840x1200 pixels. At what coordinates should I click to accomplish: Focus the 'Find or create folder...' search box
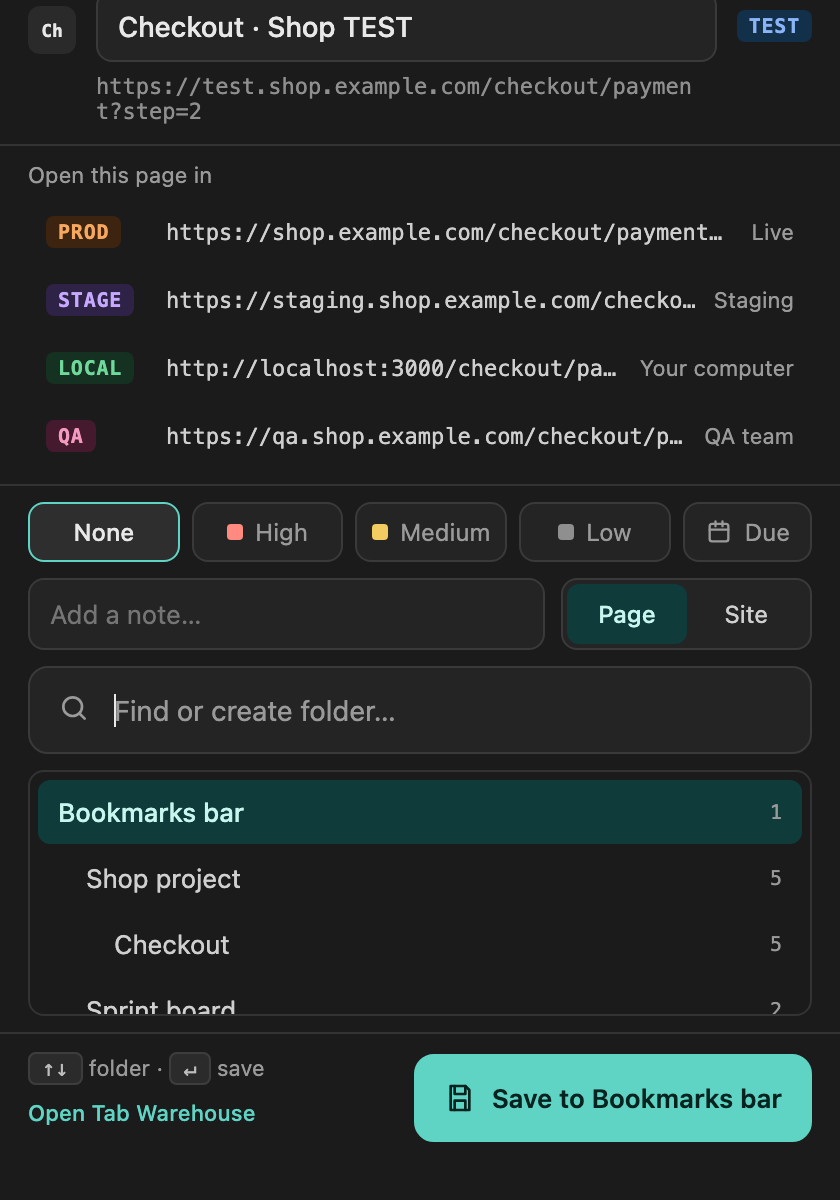click(x=420, y=710)
